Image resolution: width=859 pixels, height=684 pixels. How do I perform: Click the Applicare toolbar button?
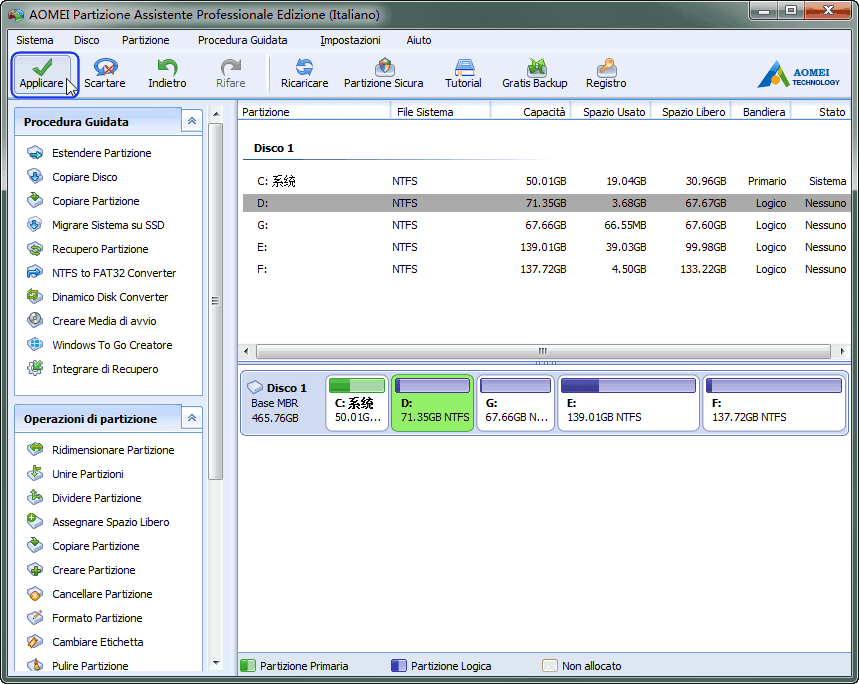44,75
